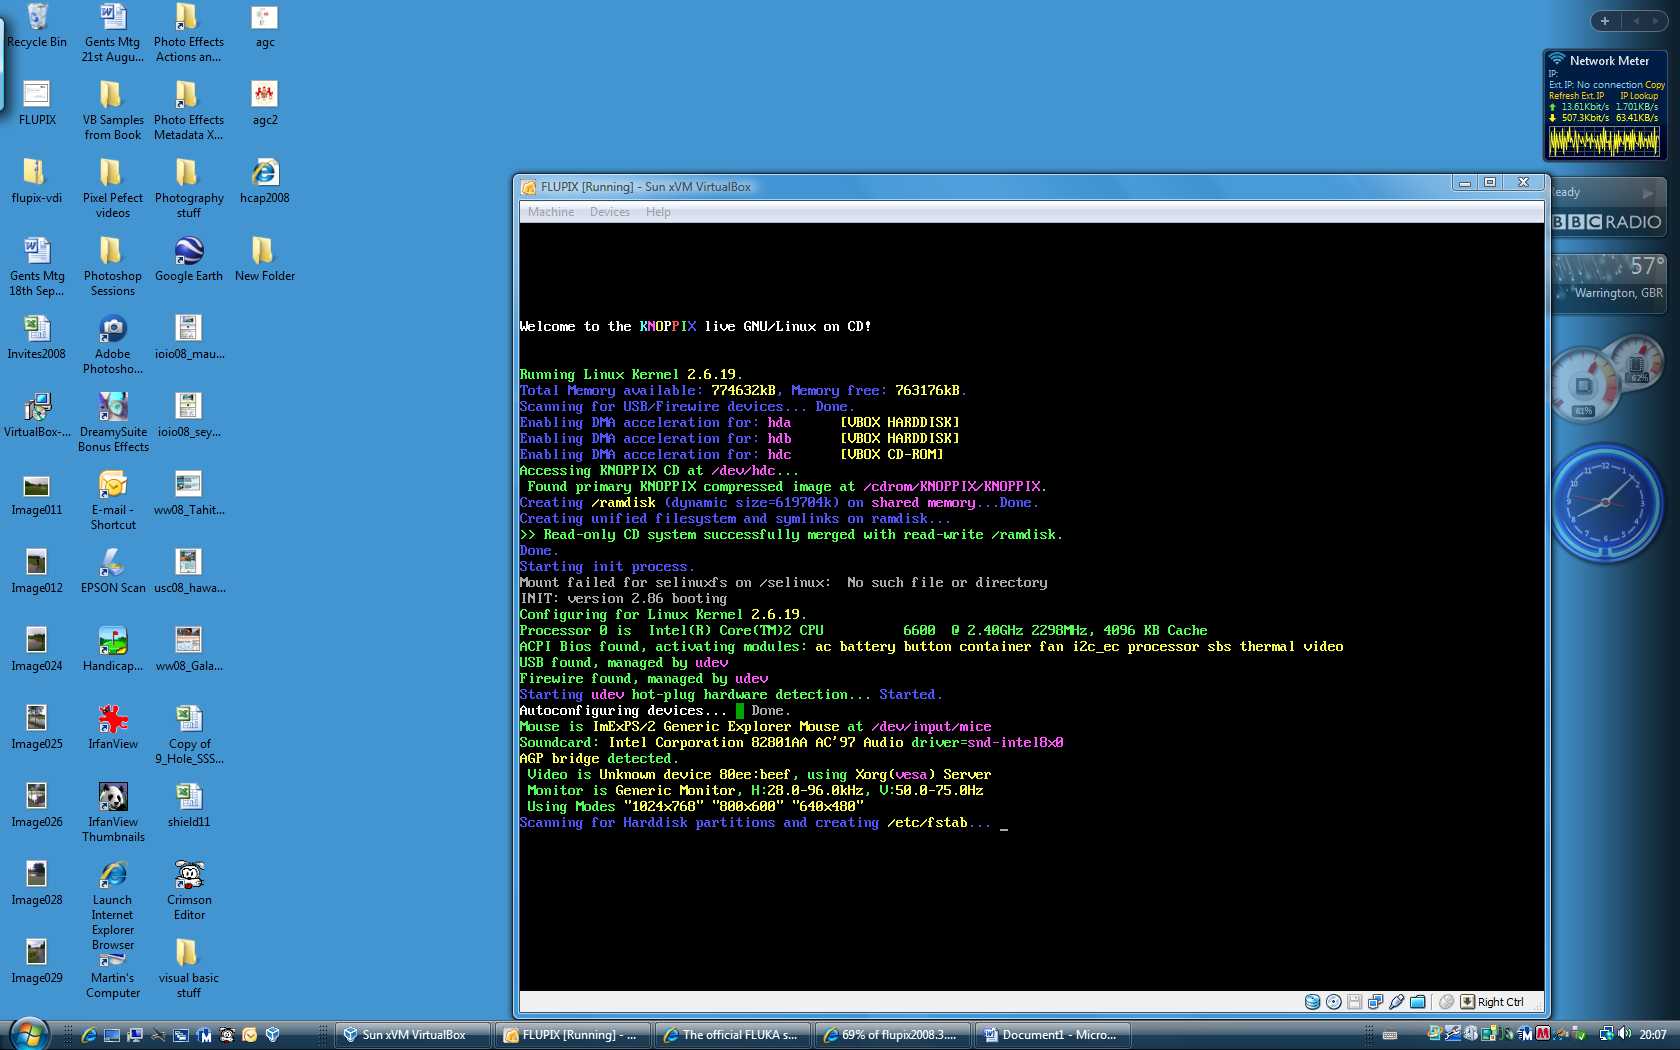The height and width of the screenshot is (1050, 1680).
Task: Select the VirtualBox installer desktop icon
Action: pyautogui.click(x=37, y=416)
